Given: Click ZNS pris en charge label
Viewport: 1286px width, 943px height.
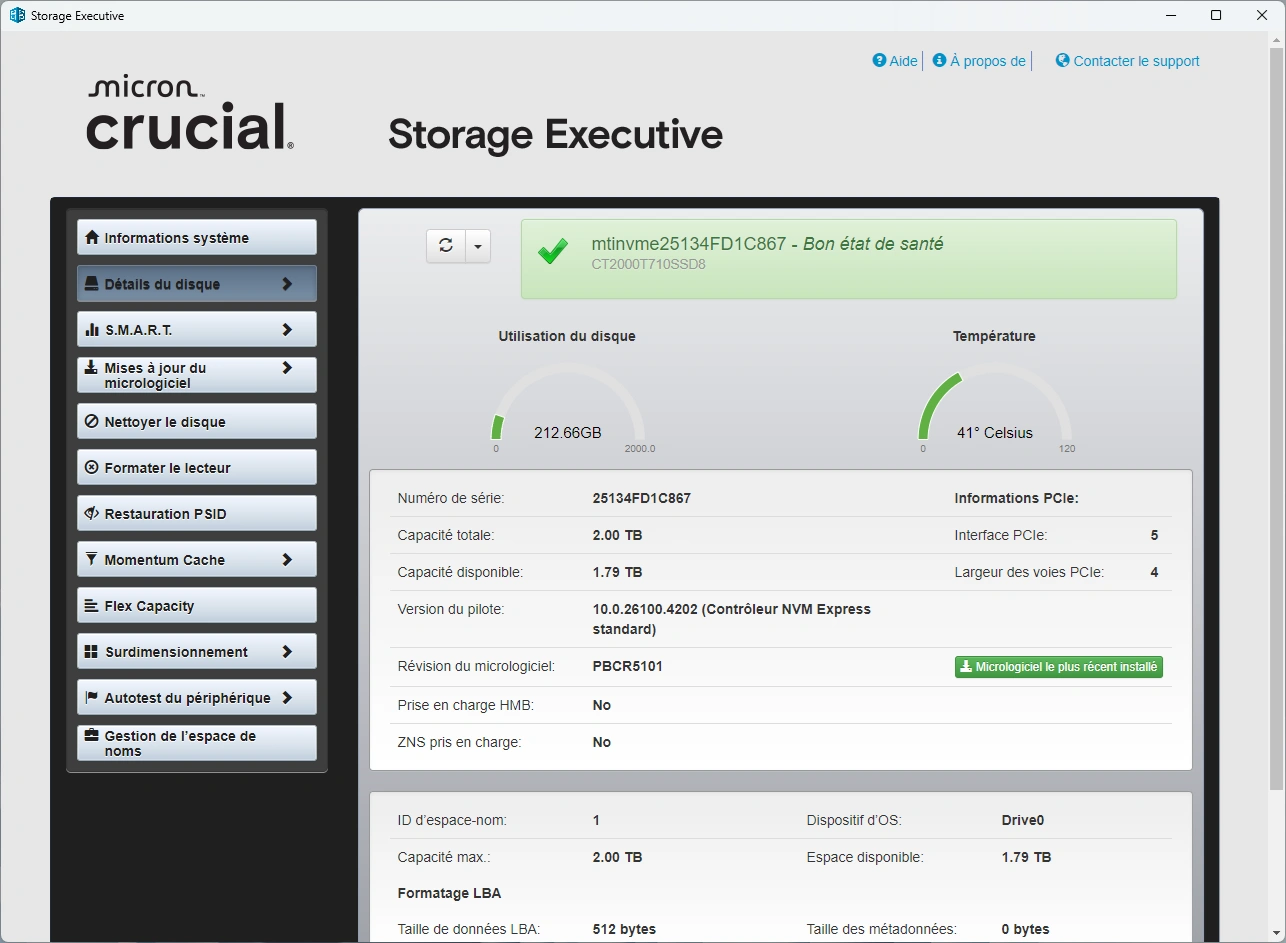Looking at the screenshot, I should point(459,742).
